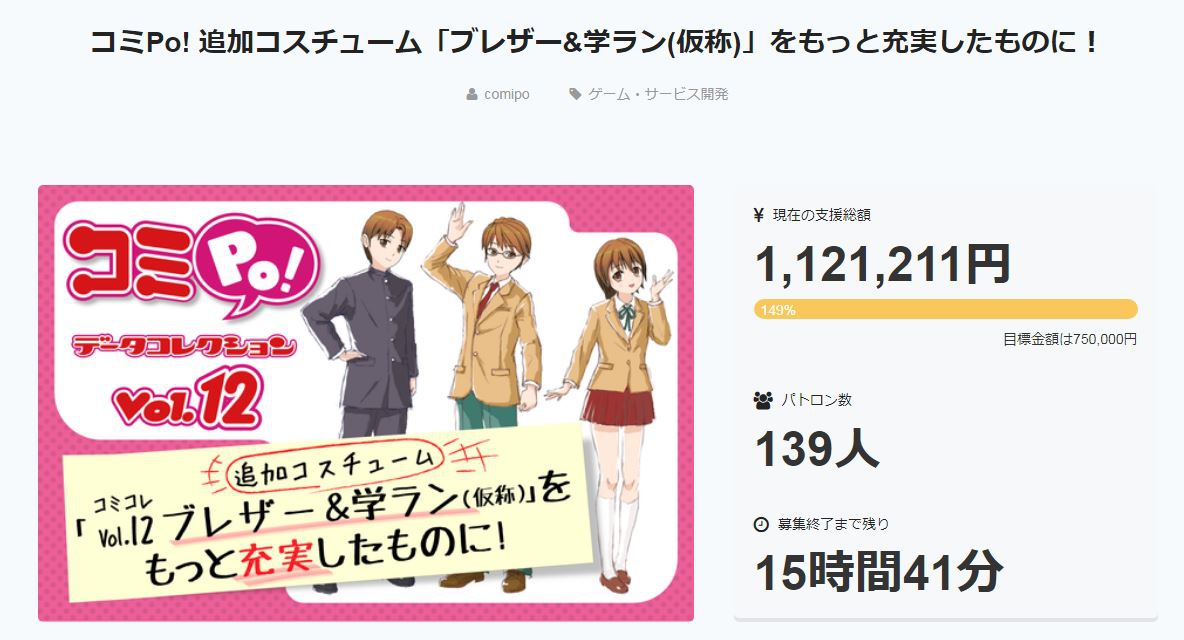Open the comipo author link

pyautogui.click(x=507, y=94)
